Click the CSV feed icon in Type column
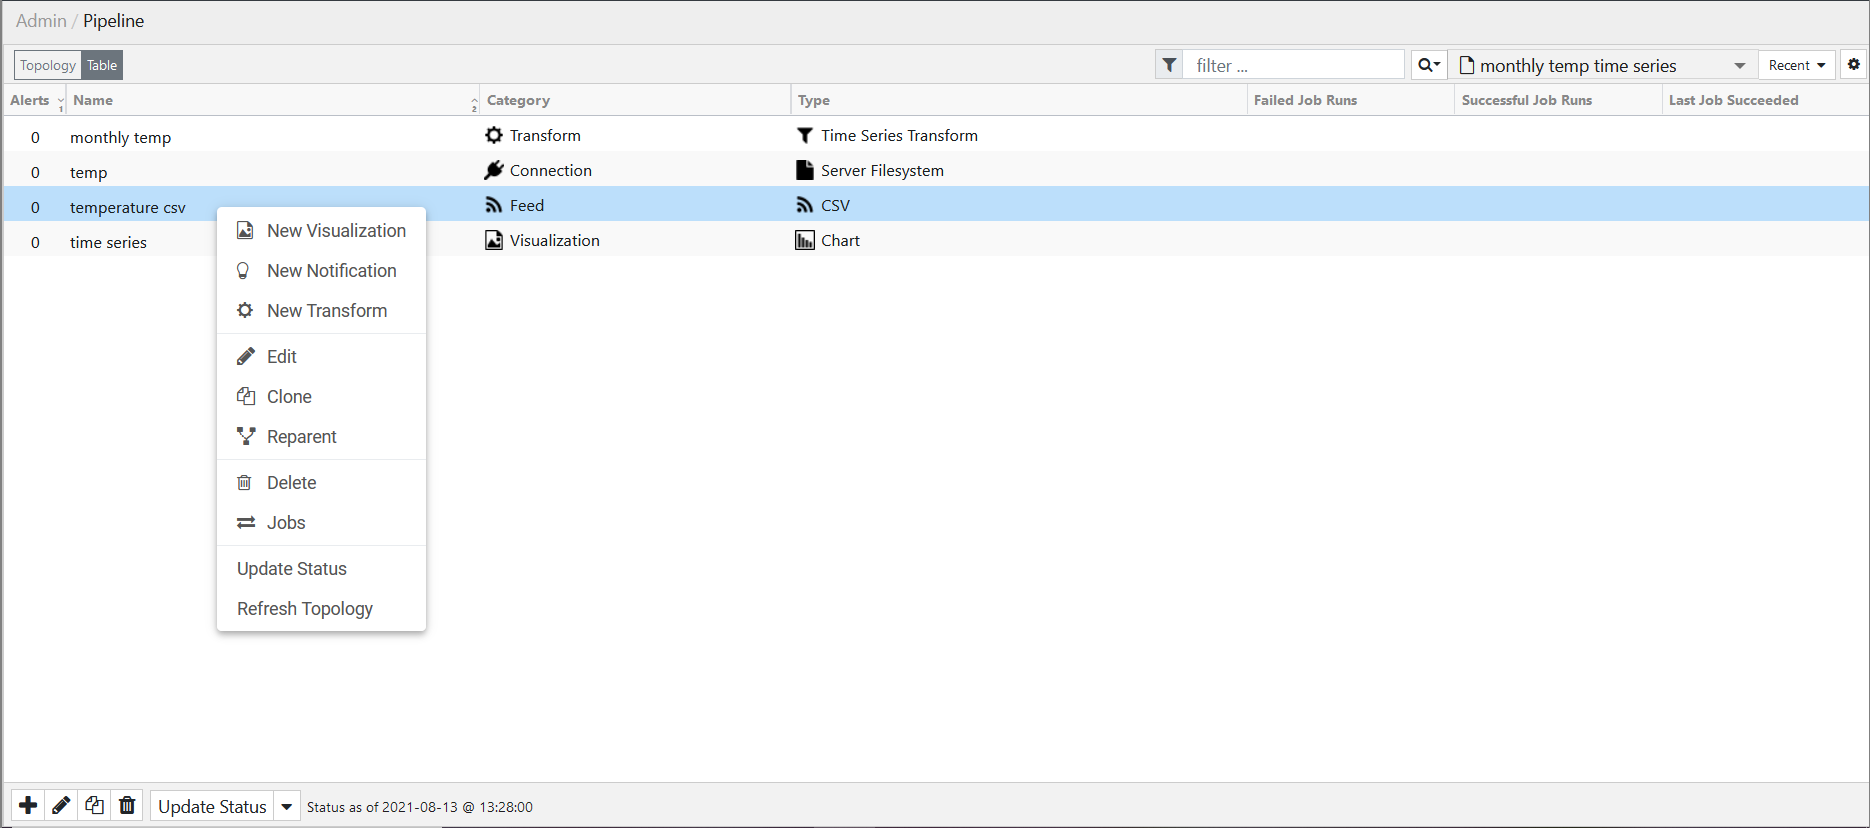The image size is (1870, 828). tap(805, 205)
